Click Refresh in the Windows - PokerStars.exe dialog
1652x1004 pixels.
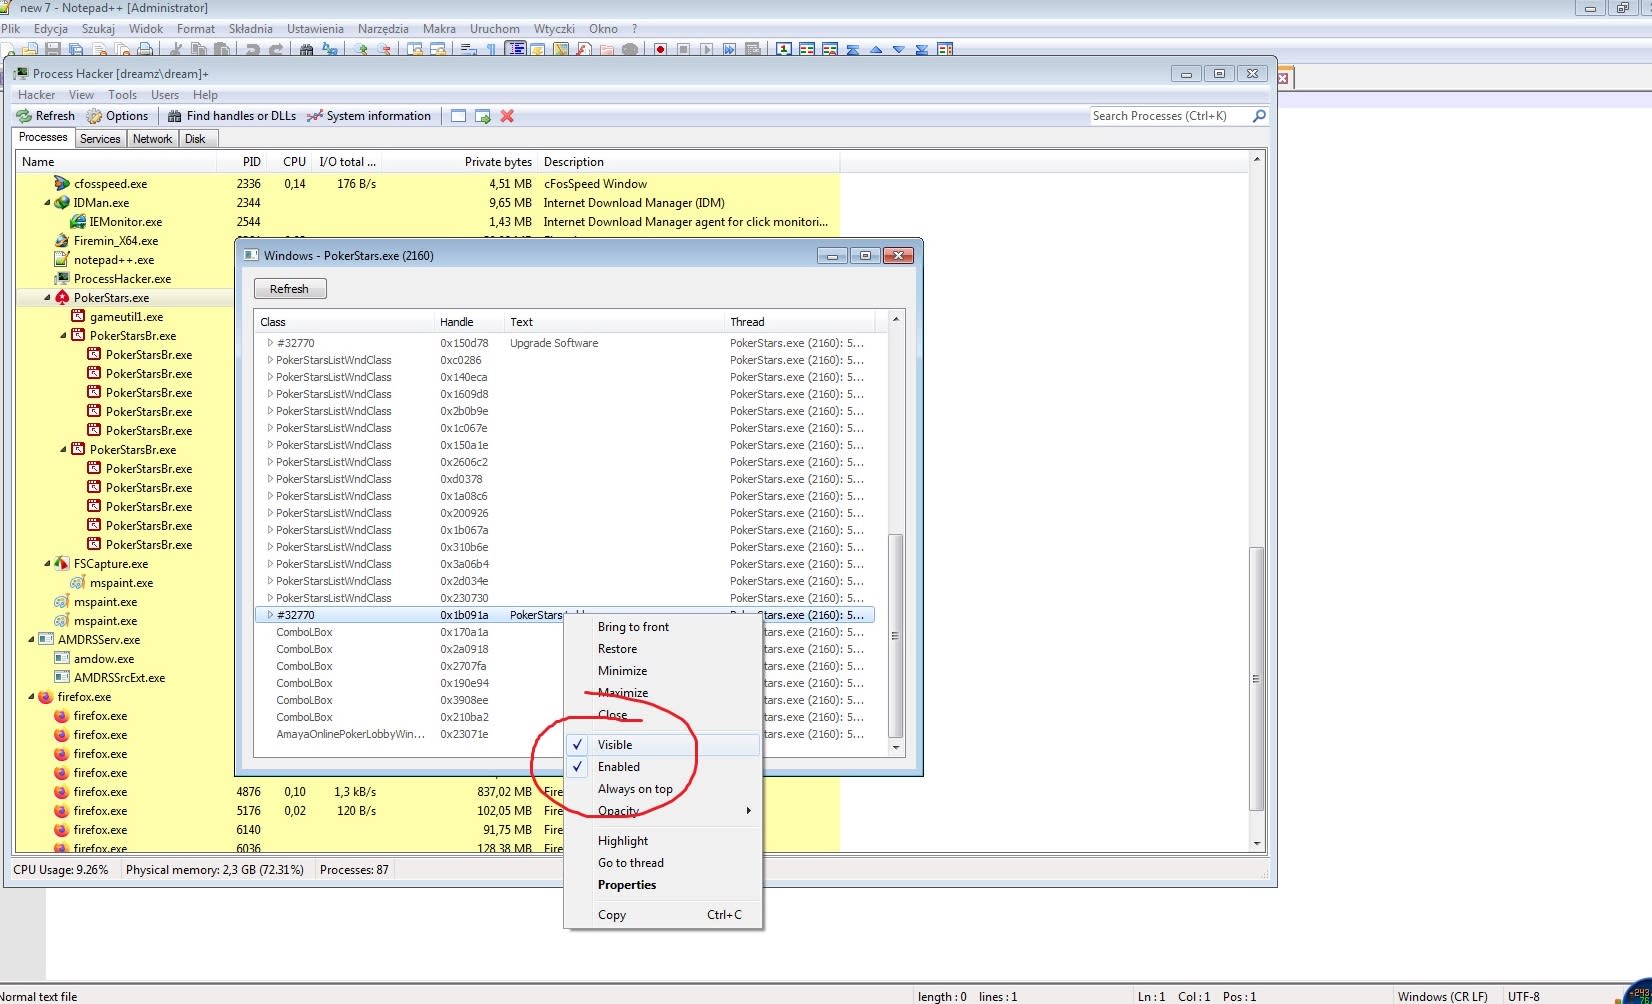(290, 289)
